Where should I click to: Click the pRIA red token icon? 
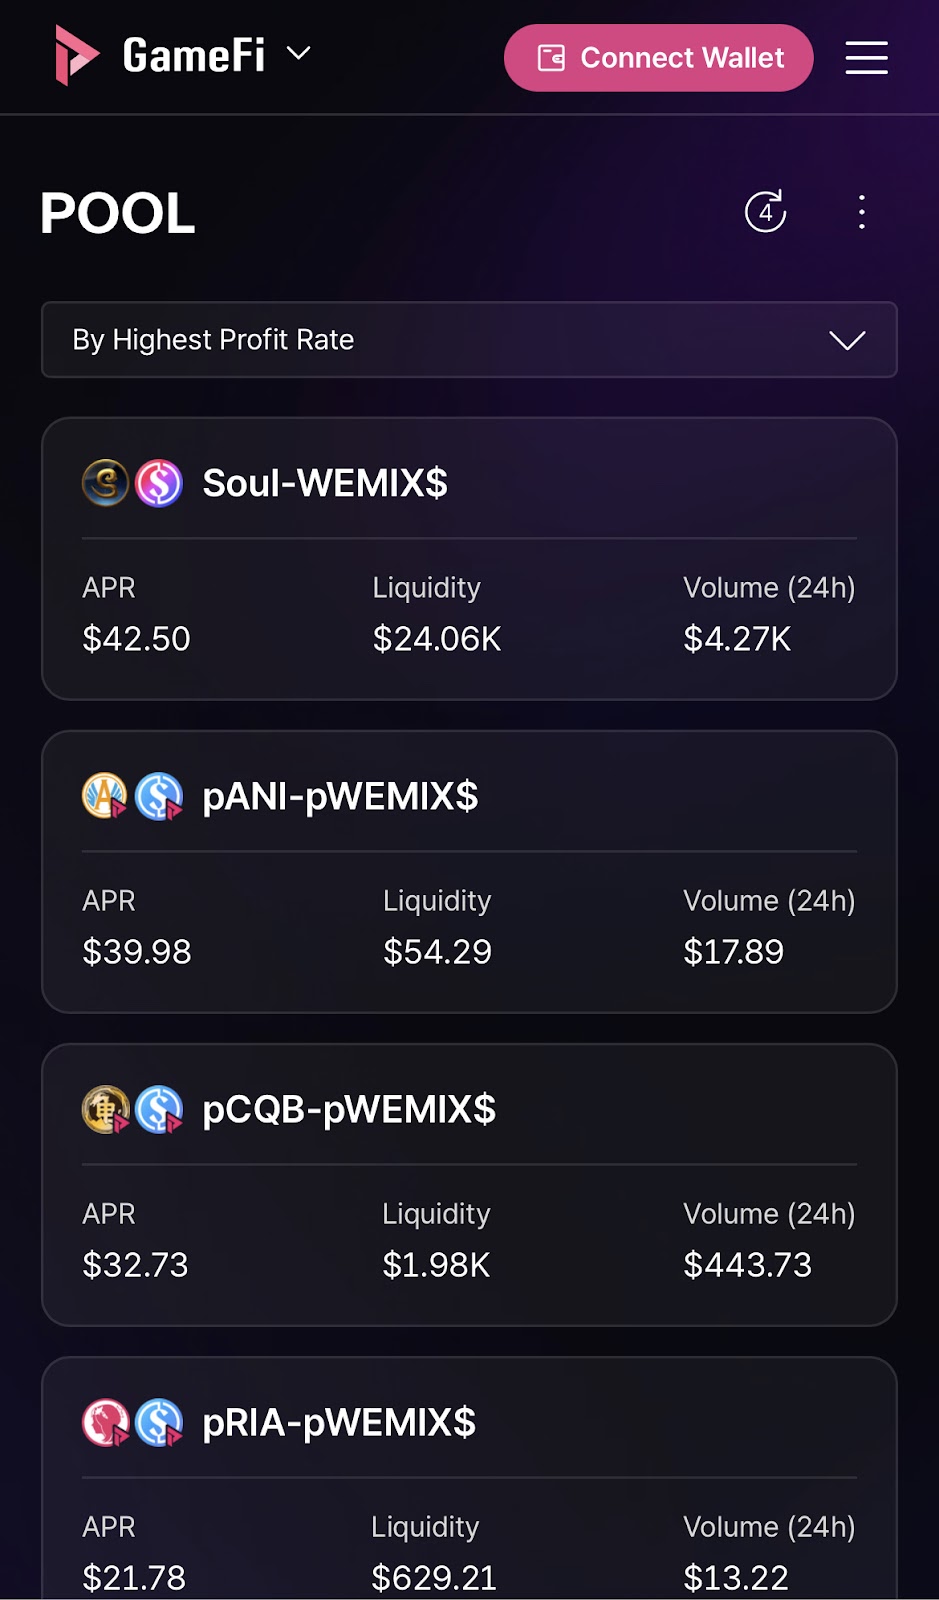(x=105, y=1422)
